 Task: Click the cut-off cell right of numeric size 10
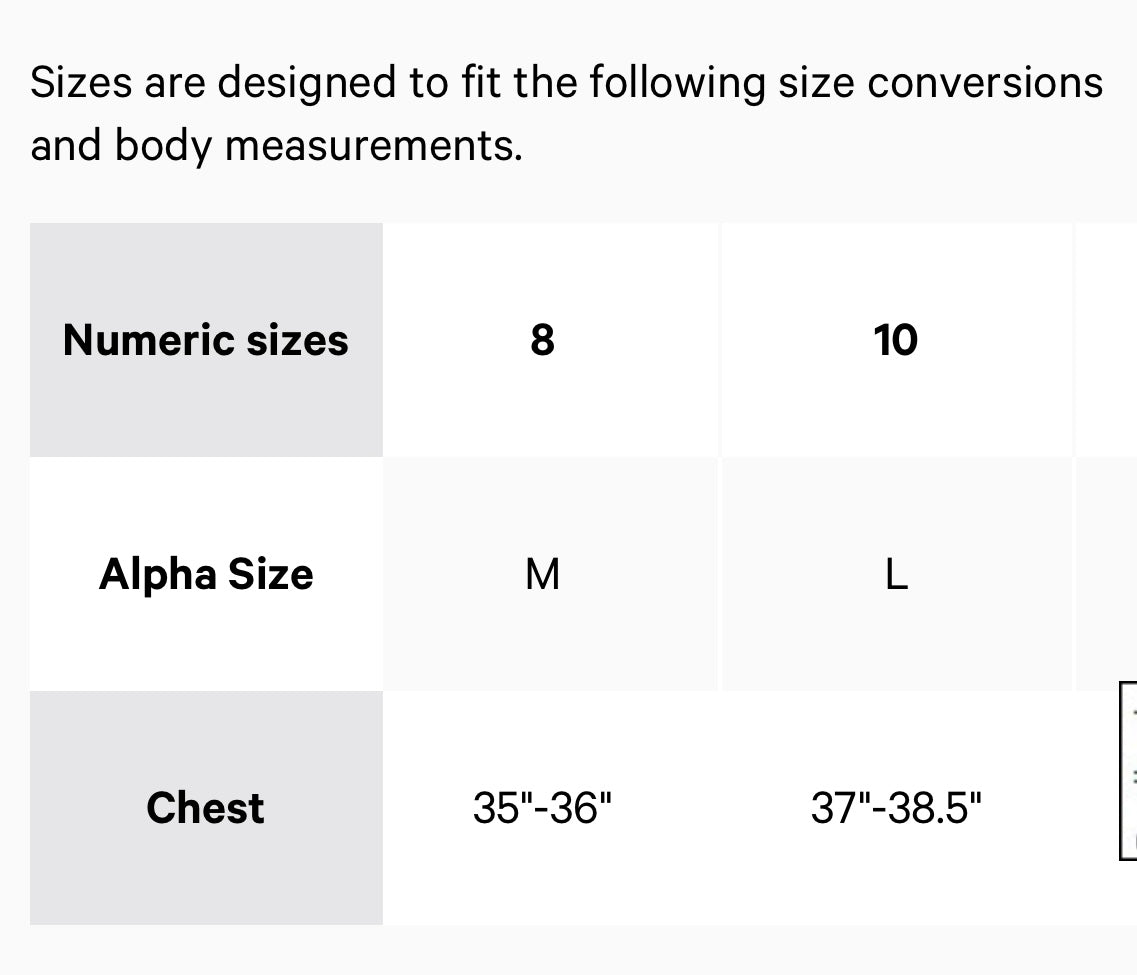point(1106,340)
